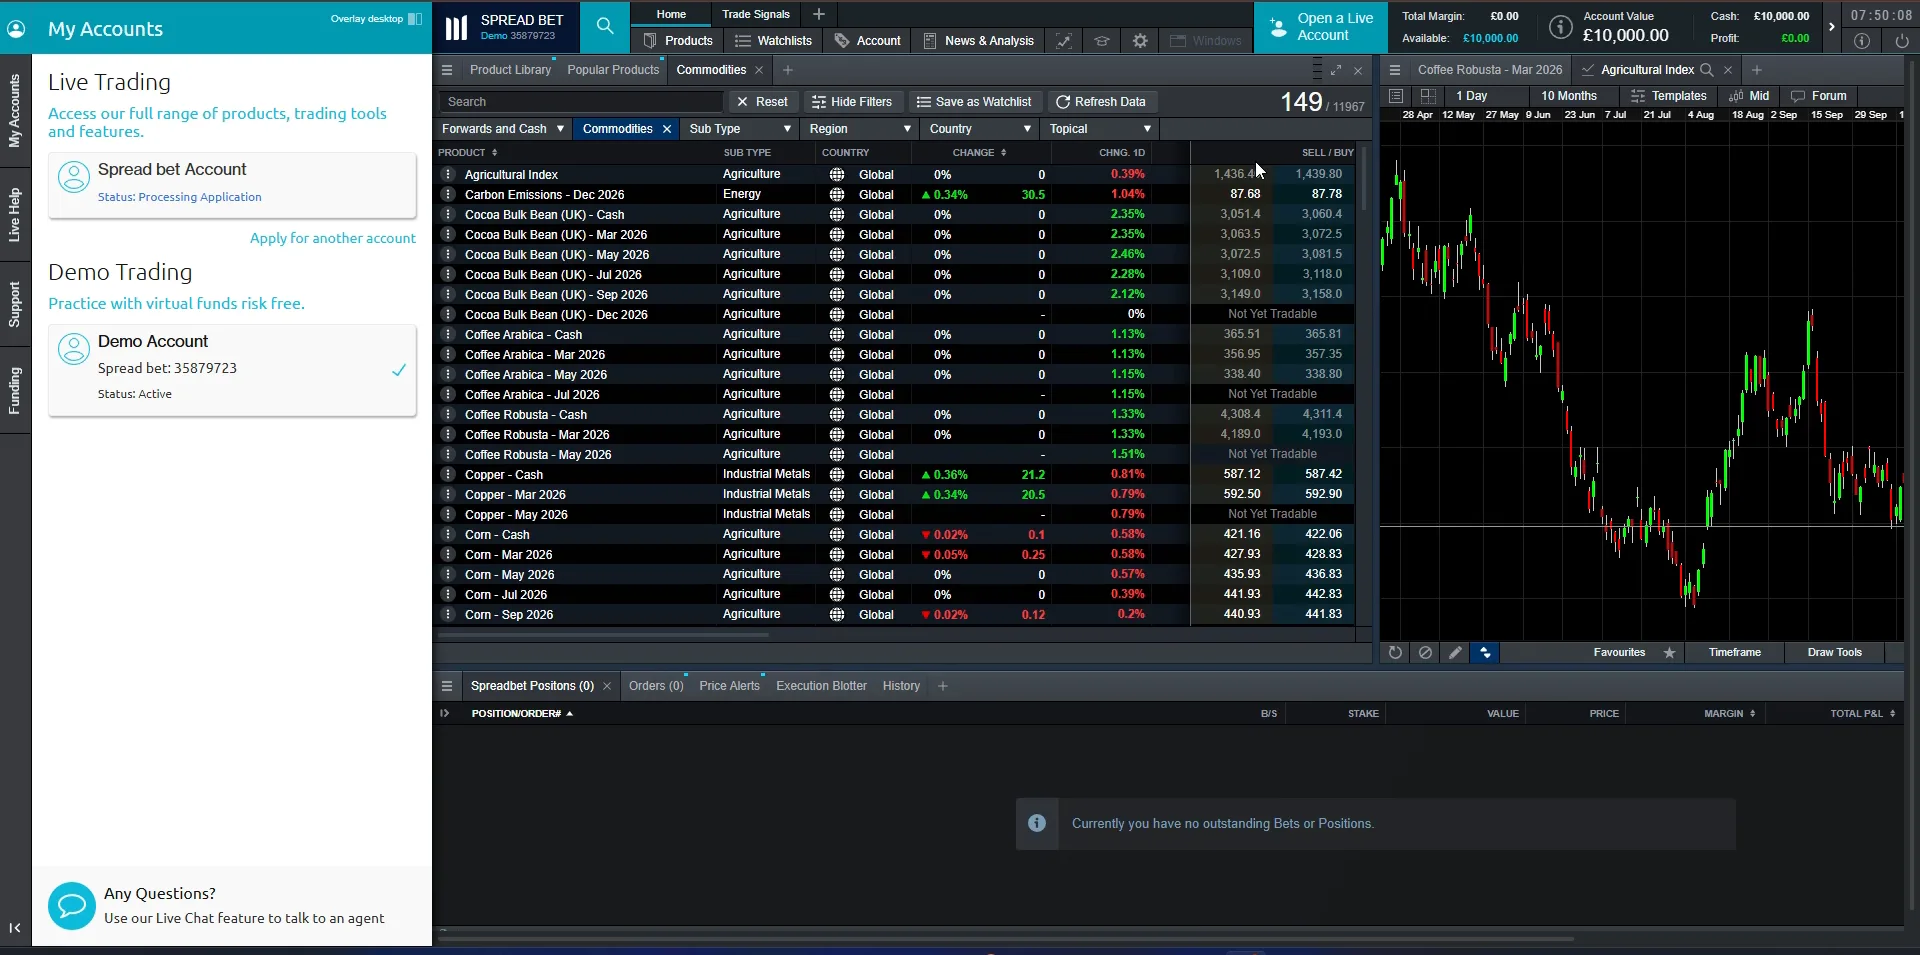Open the Product Library tab
Viewport: 1920px width, 955px height.
(x=510, y=70)
